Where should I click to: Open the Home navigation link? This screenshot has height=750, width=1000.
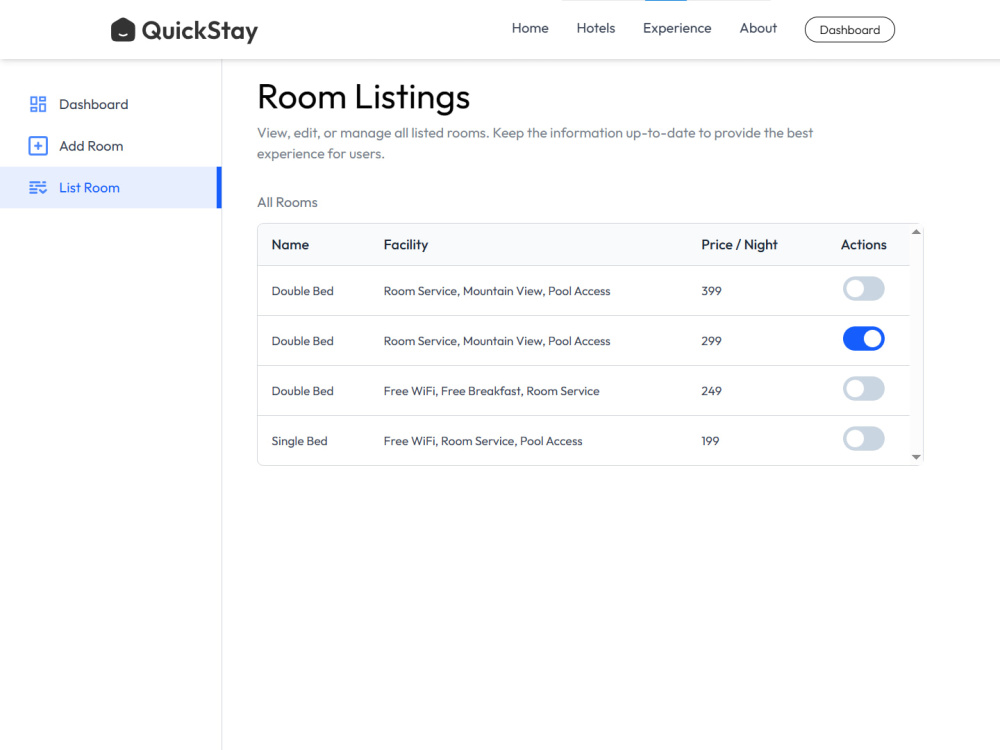pyautogui.click(x=529, y=28)
